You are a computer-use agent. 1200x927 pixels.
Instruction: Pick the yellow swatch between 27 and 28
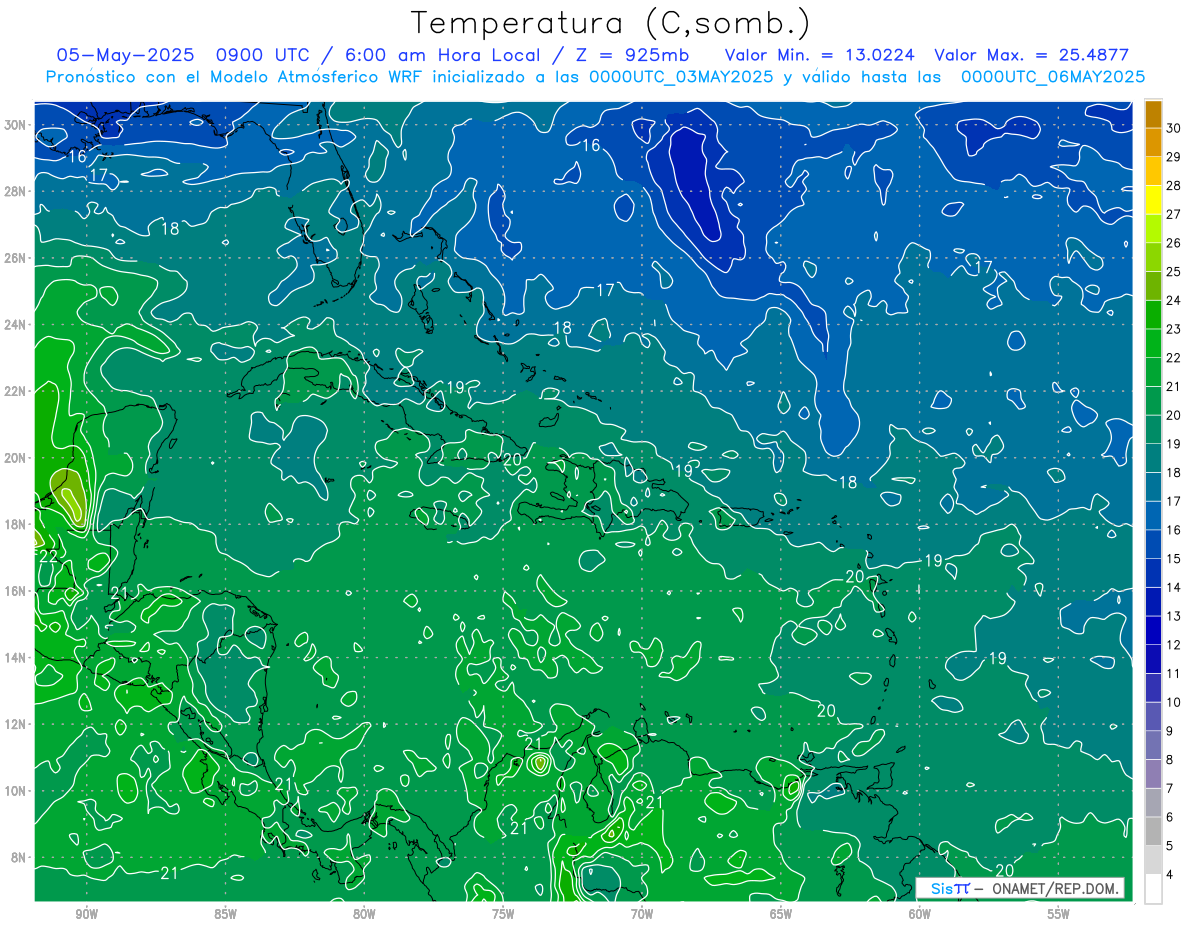tap(1153, 200)
